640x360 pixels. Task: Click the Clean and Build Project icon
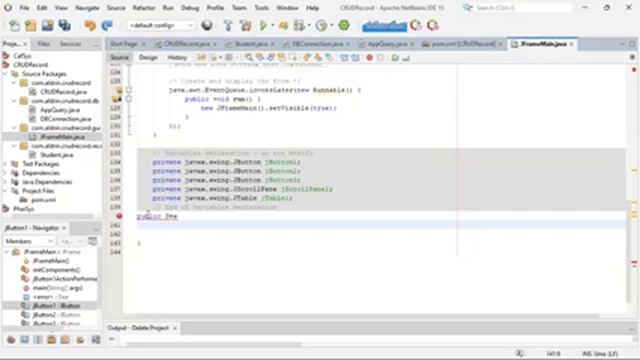click(x=245, y=26)
